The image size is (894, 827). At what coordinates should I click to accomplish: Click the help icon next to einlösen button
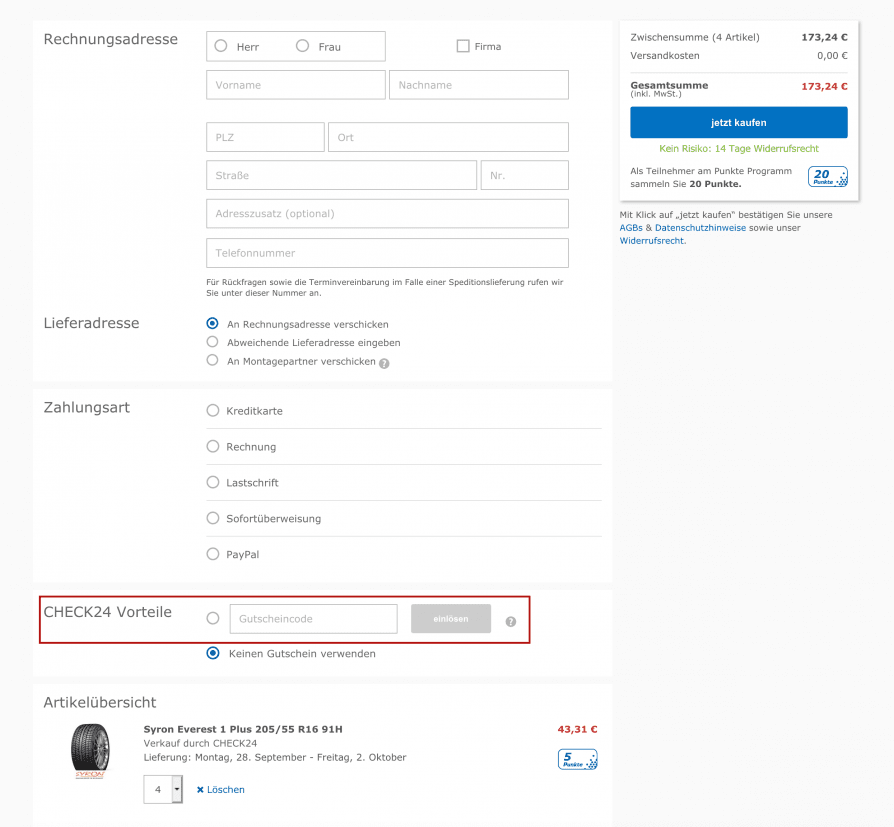tap(511, 622)
